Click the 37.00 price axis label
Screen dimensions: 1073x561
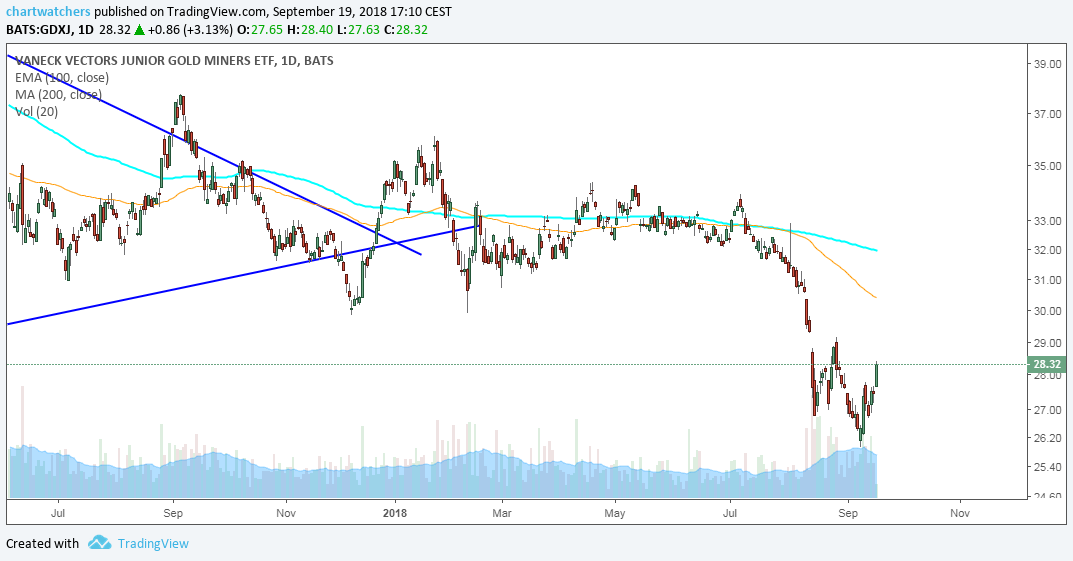(x=1047, y=114)
